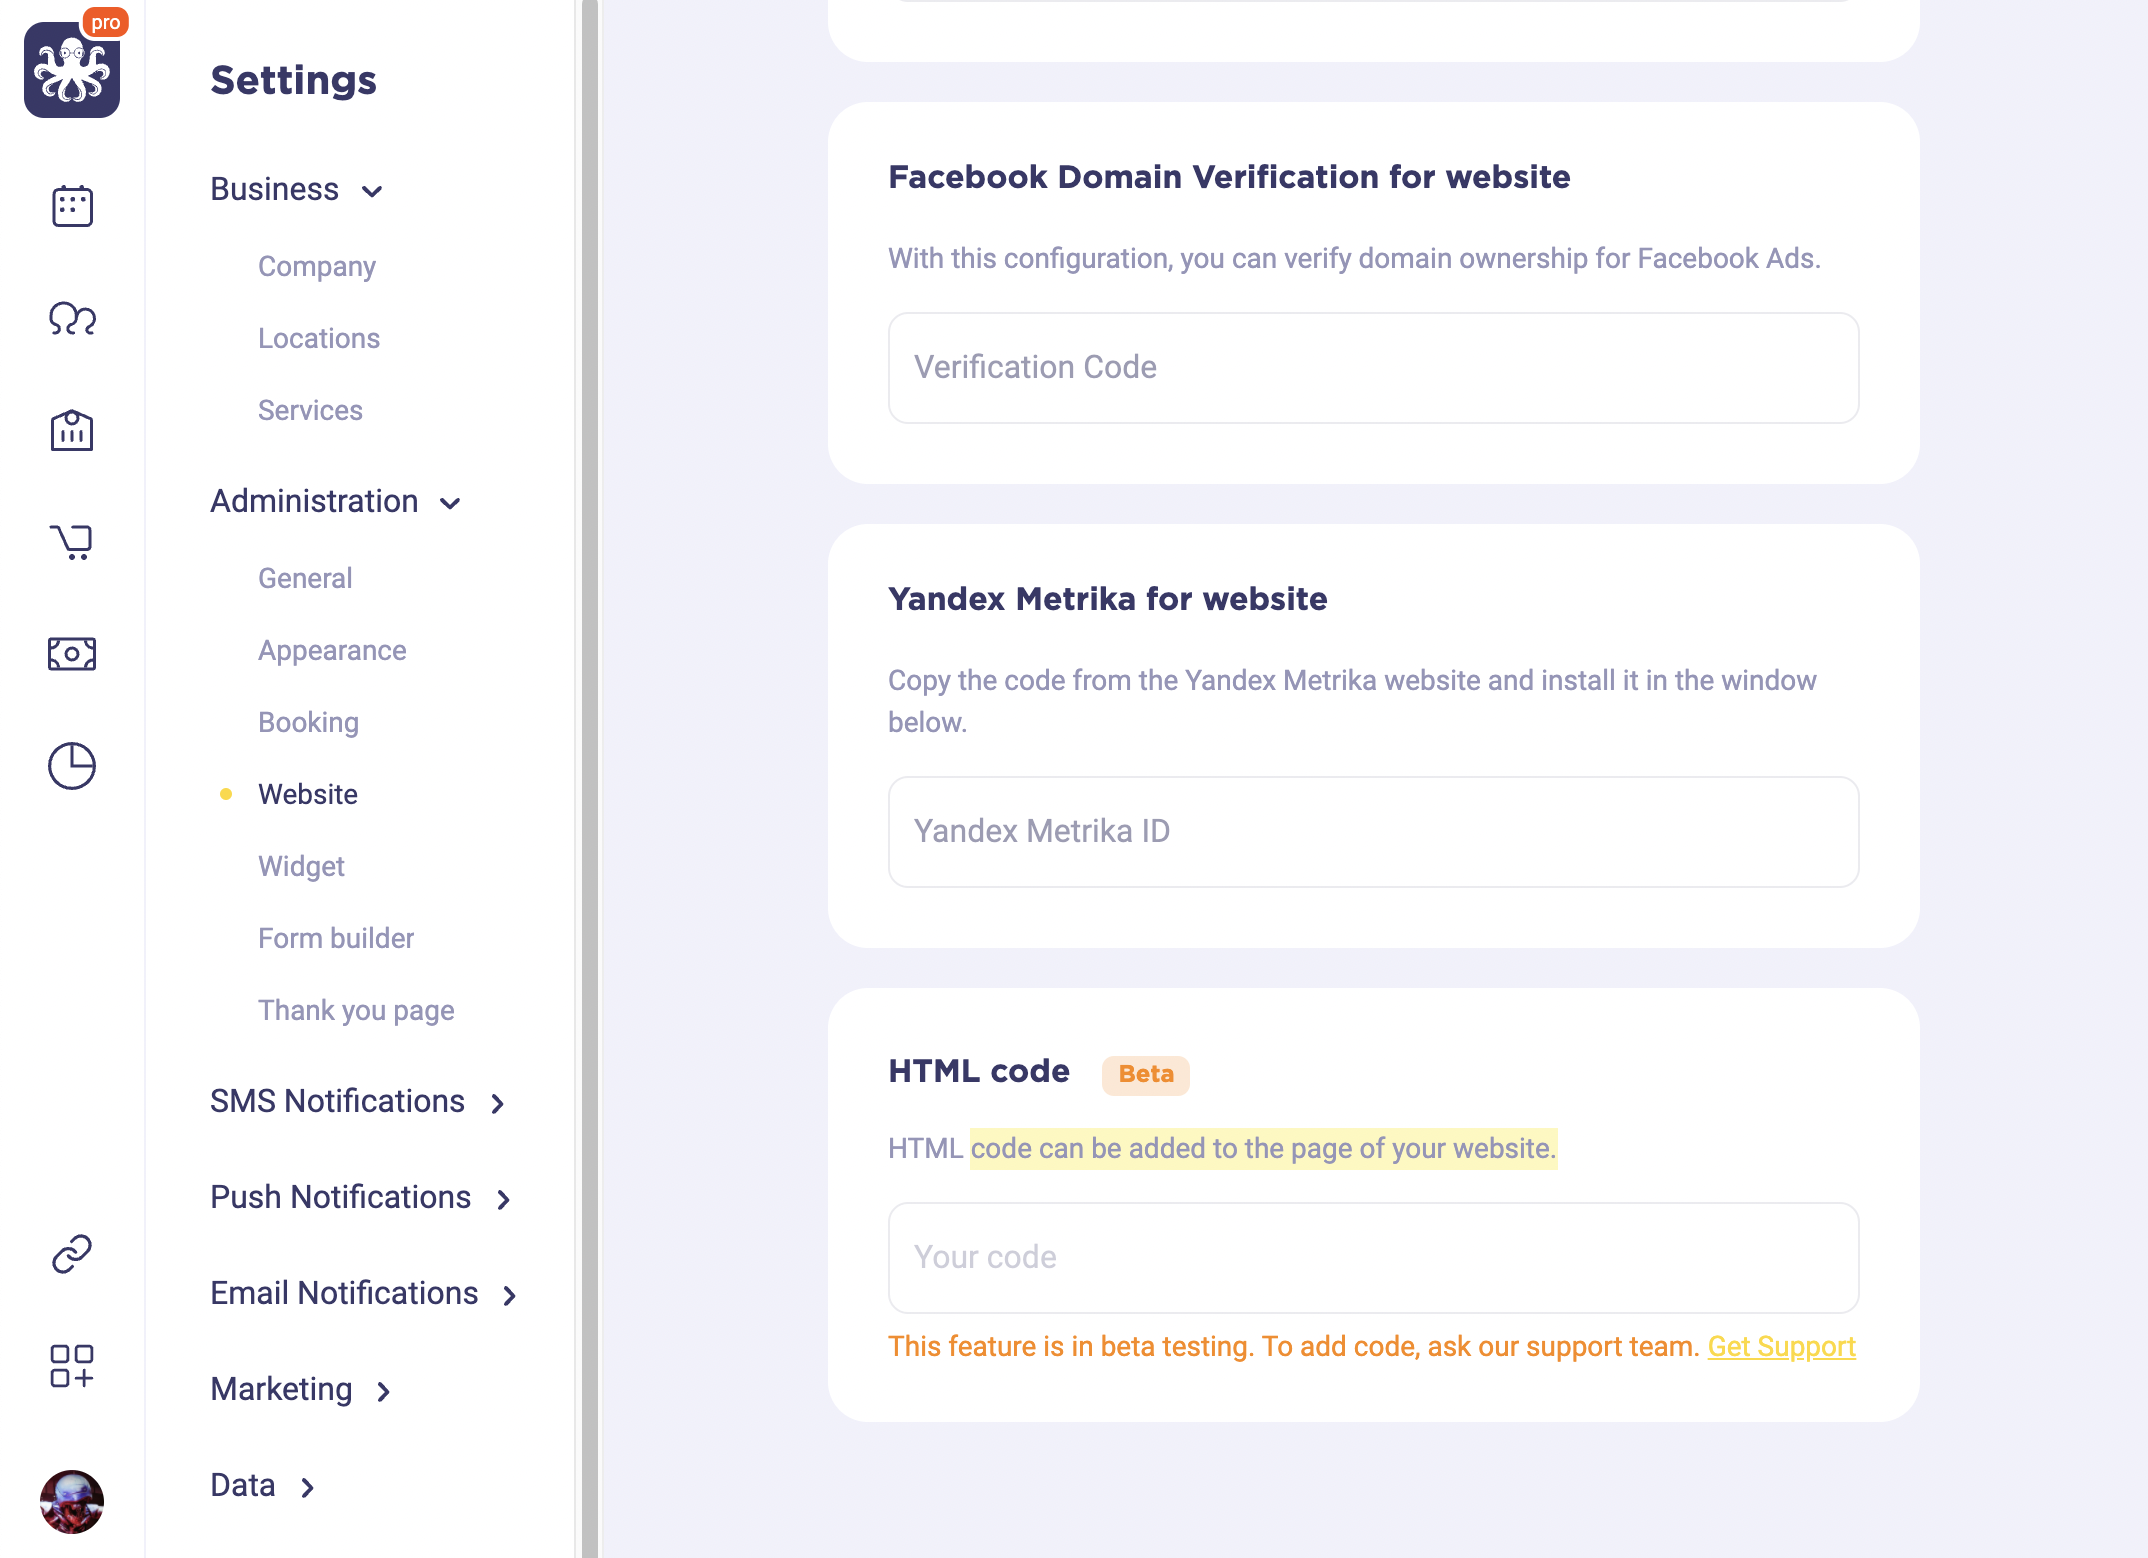Click the Yandex Metrika ID field
Image resolution: width=2148 pixels, height=1558 pixels.
coord(1373,832)
